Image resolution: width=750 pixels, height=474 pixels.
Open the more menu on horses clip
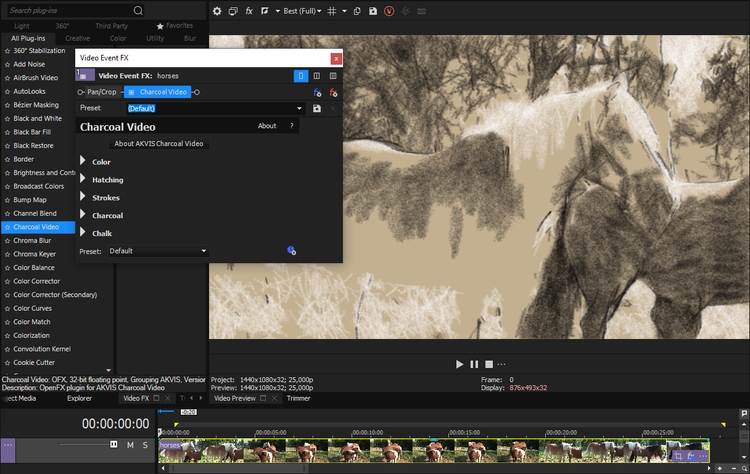click(703, 456)
